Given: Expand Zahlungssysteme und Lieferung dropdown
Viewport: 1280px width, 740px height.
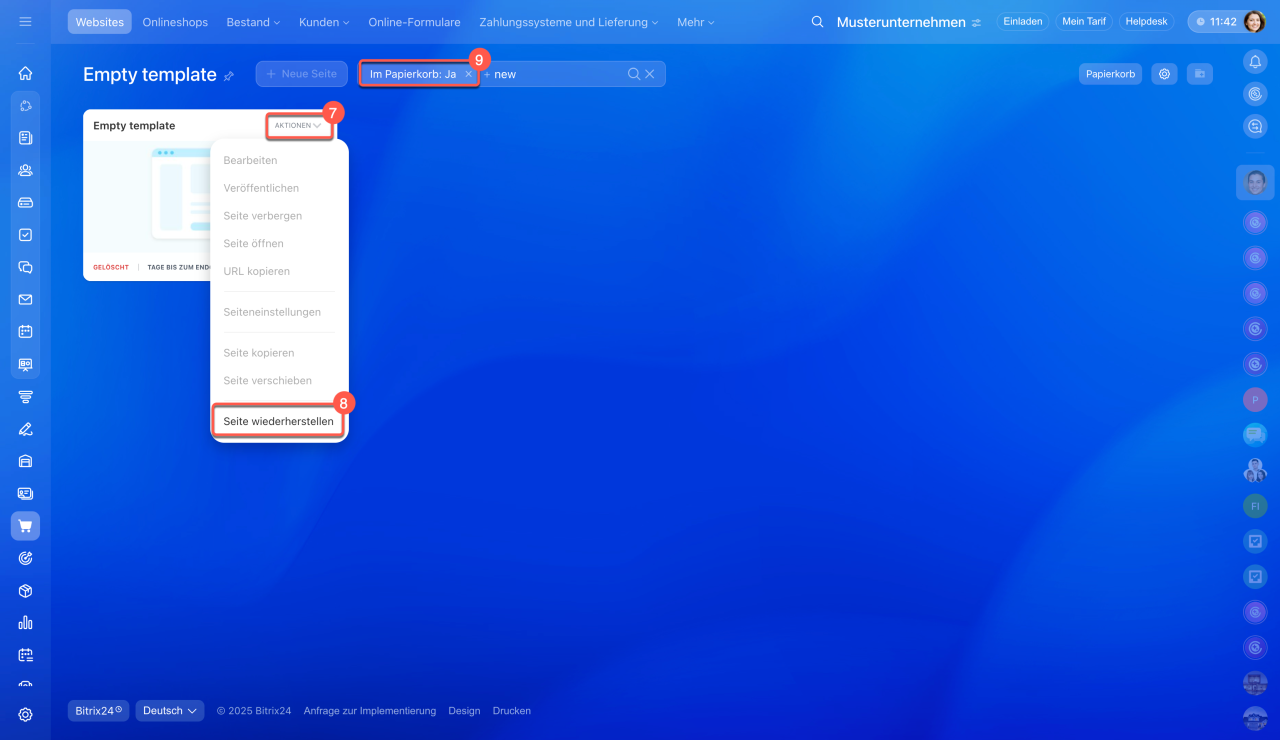Looking at the screenshot, I should (x=569, y=22).
